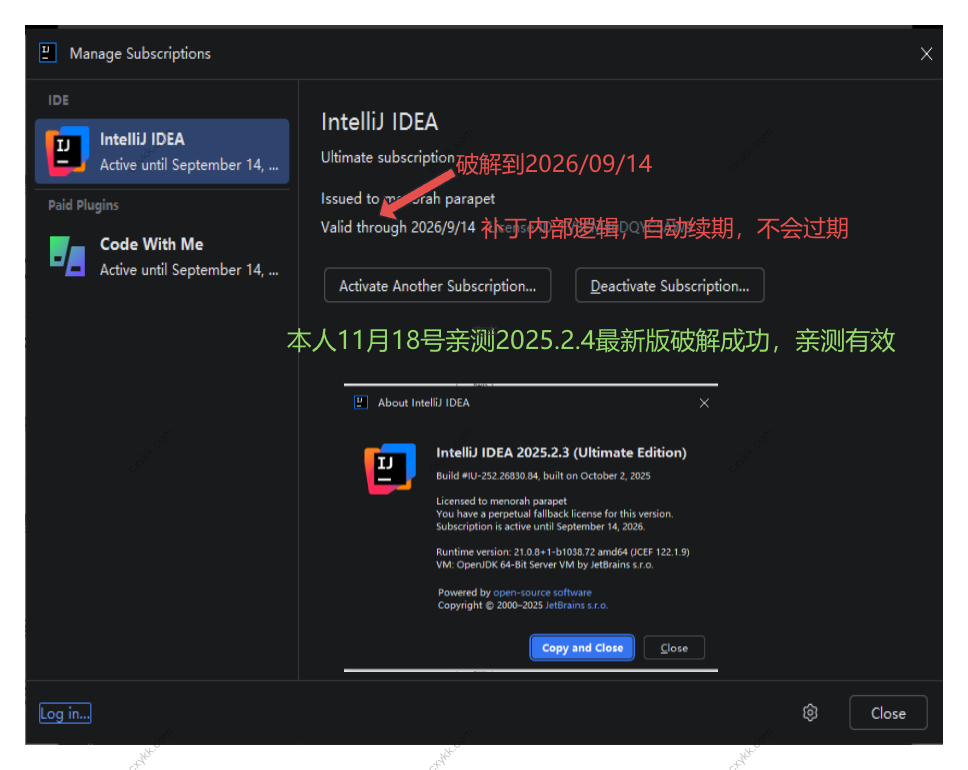Click the Paid Plugins section header

pos(83,205)
